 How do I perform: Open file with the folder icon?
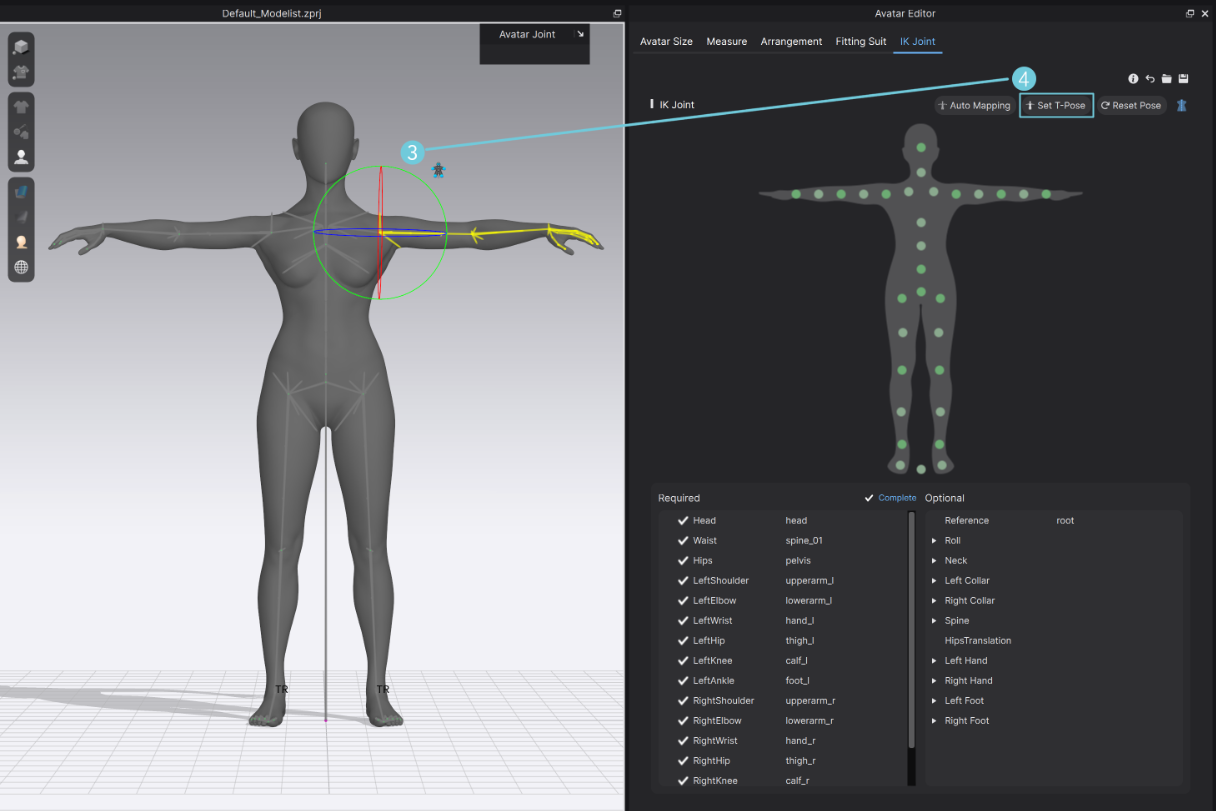tap(1166, 79)
